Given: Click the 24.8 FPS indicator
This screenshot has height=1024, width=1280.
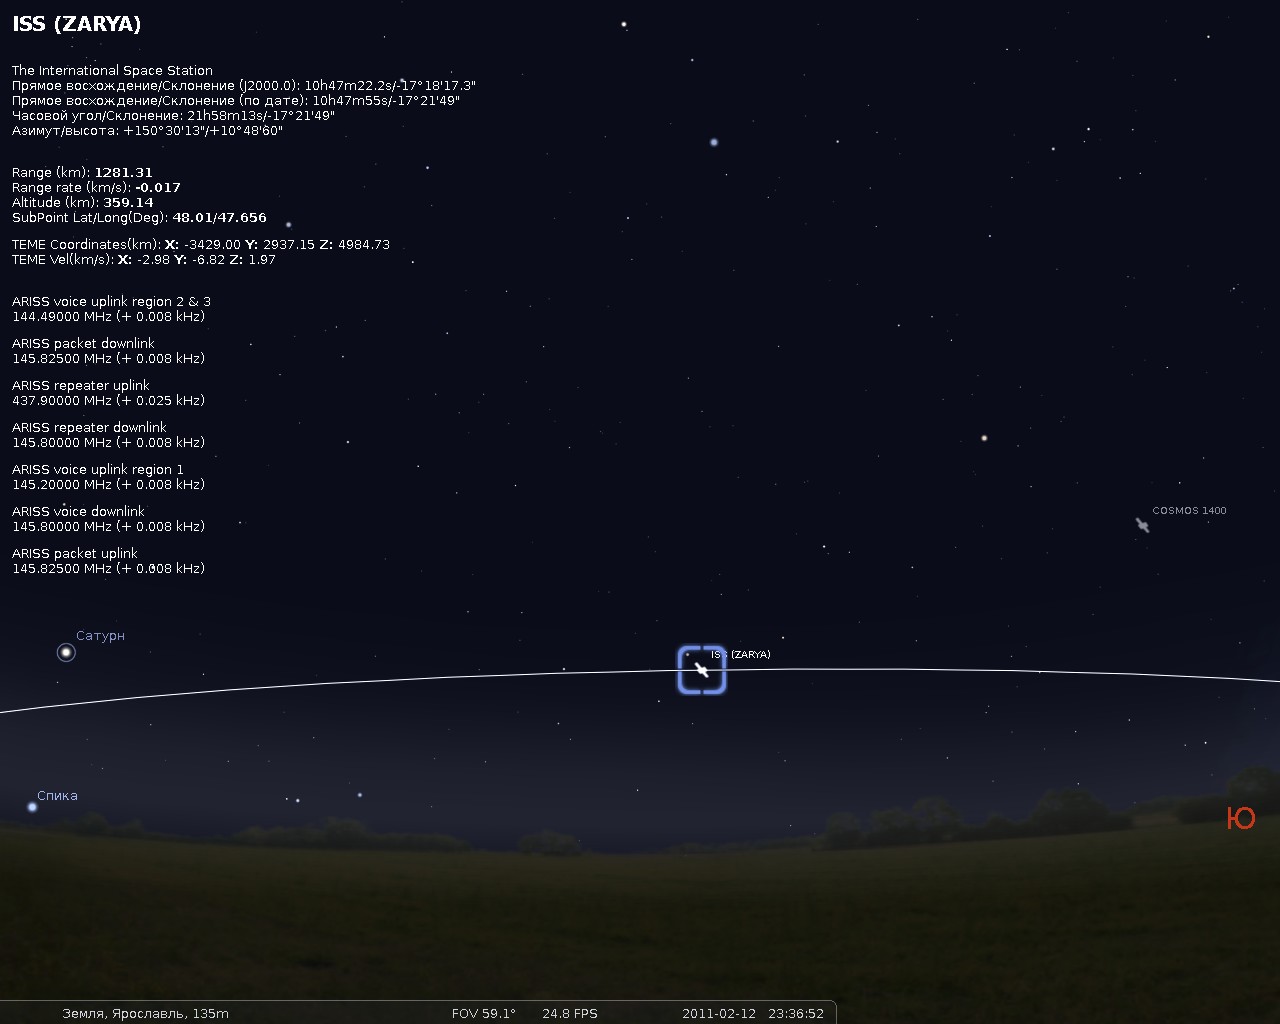Looking at the screenshot, I should tap(570, 1013).
